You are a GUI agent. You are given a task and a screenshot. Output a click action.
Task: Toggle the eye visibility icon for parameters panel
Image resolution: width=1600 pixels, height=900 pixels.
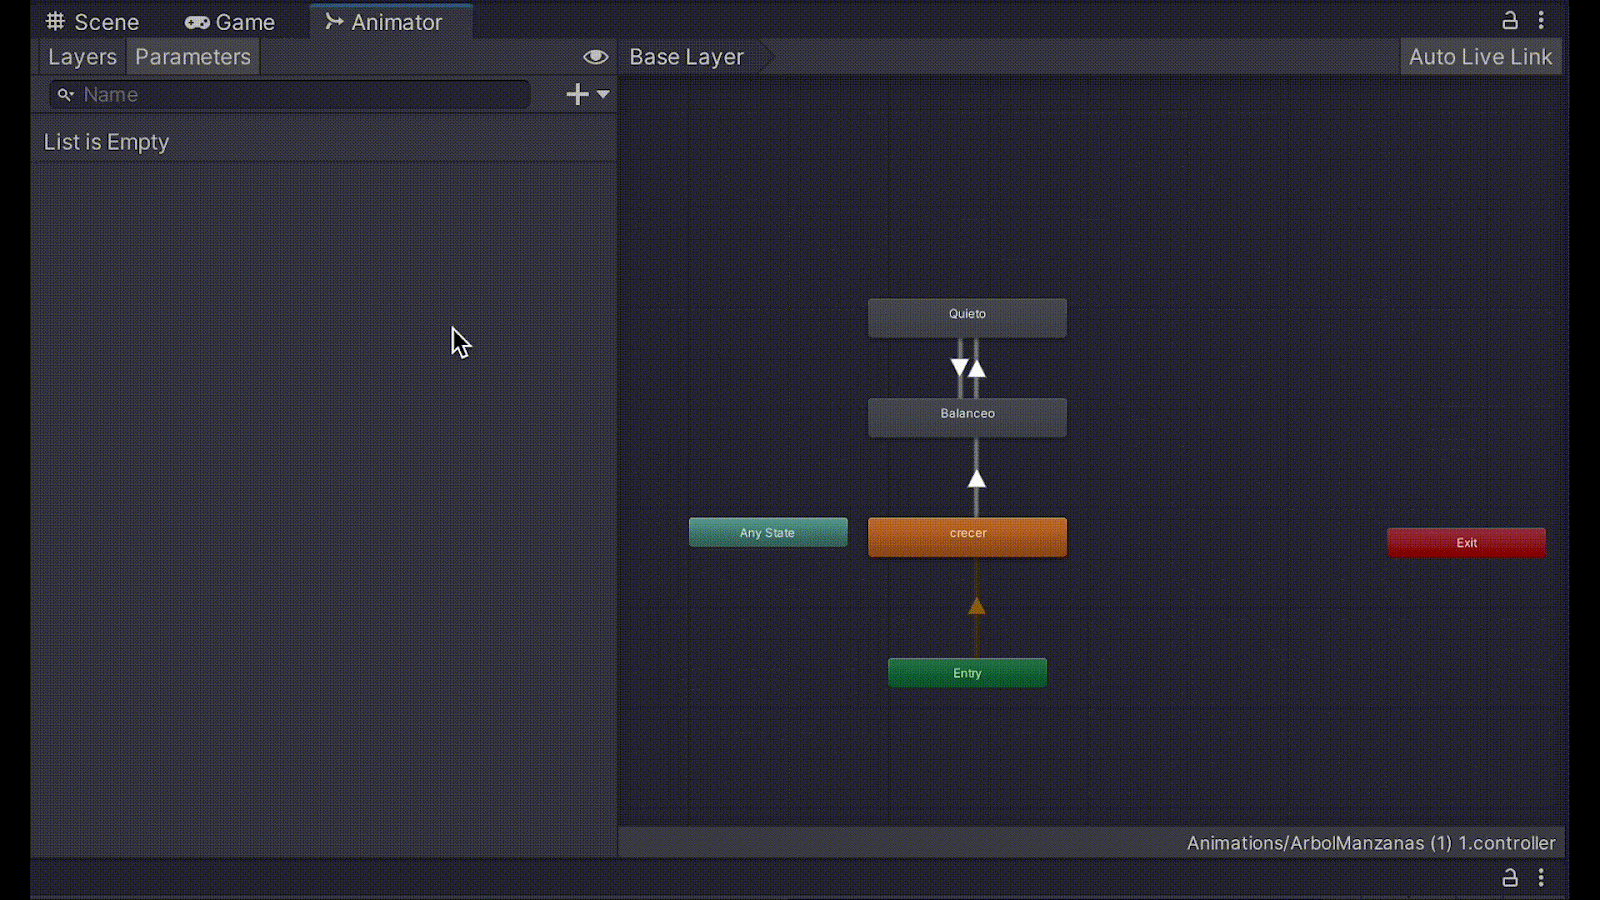[x=595, y=57]
